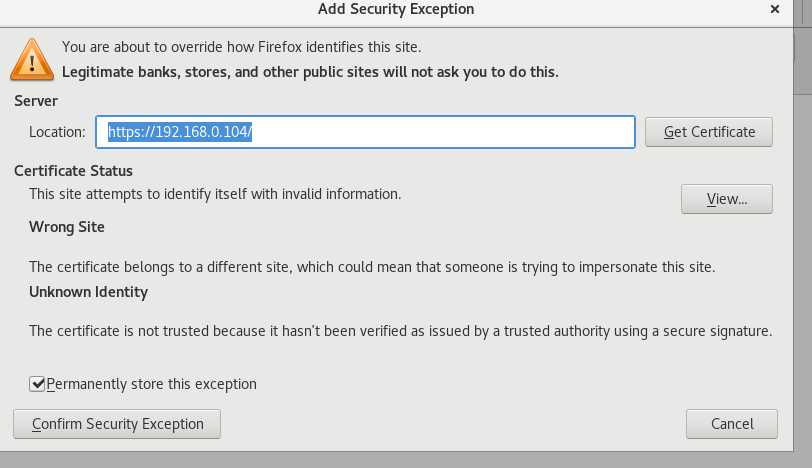Select the 'Certificate Status' section heading
Screen dimensions: 812x468
coord(73,171)
